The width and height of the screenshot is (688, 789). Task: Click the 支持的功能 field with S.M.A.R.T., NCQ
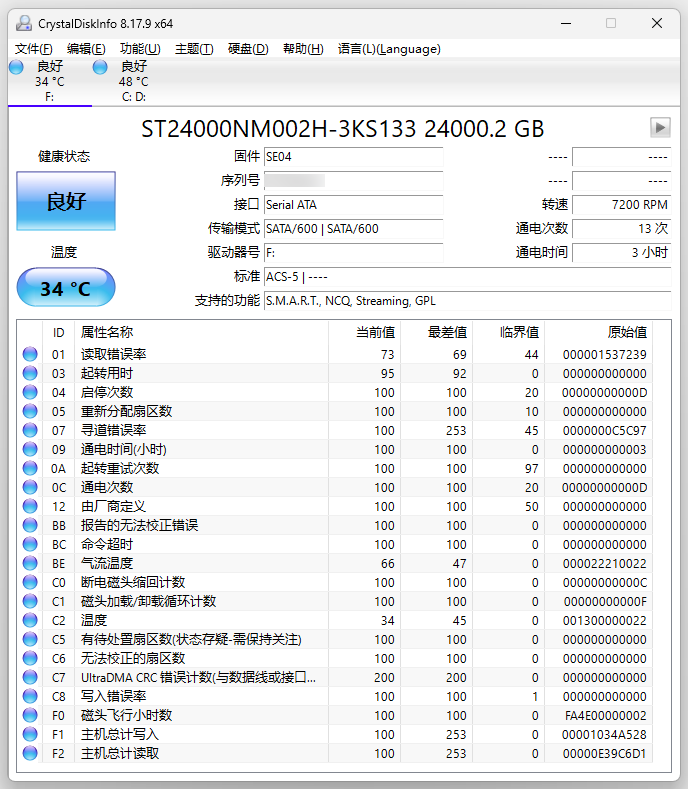point(468,301)
